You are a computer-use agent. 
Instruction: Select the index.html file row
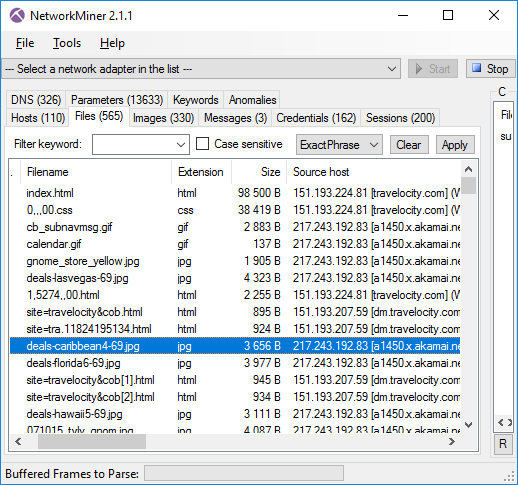235,193
